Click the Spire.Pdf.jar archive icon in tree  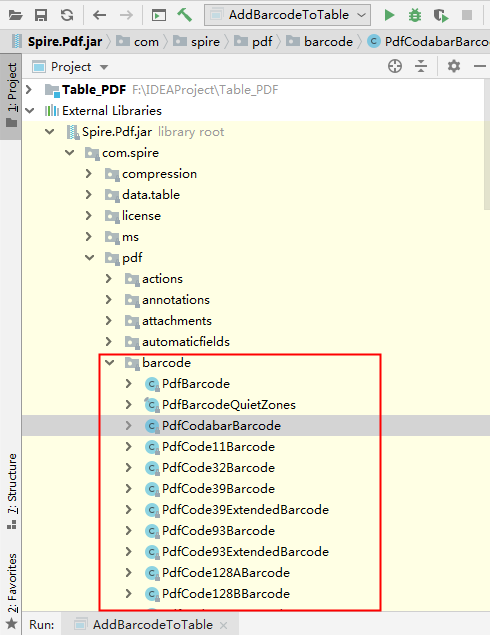click(x=73, y=132)
